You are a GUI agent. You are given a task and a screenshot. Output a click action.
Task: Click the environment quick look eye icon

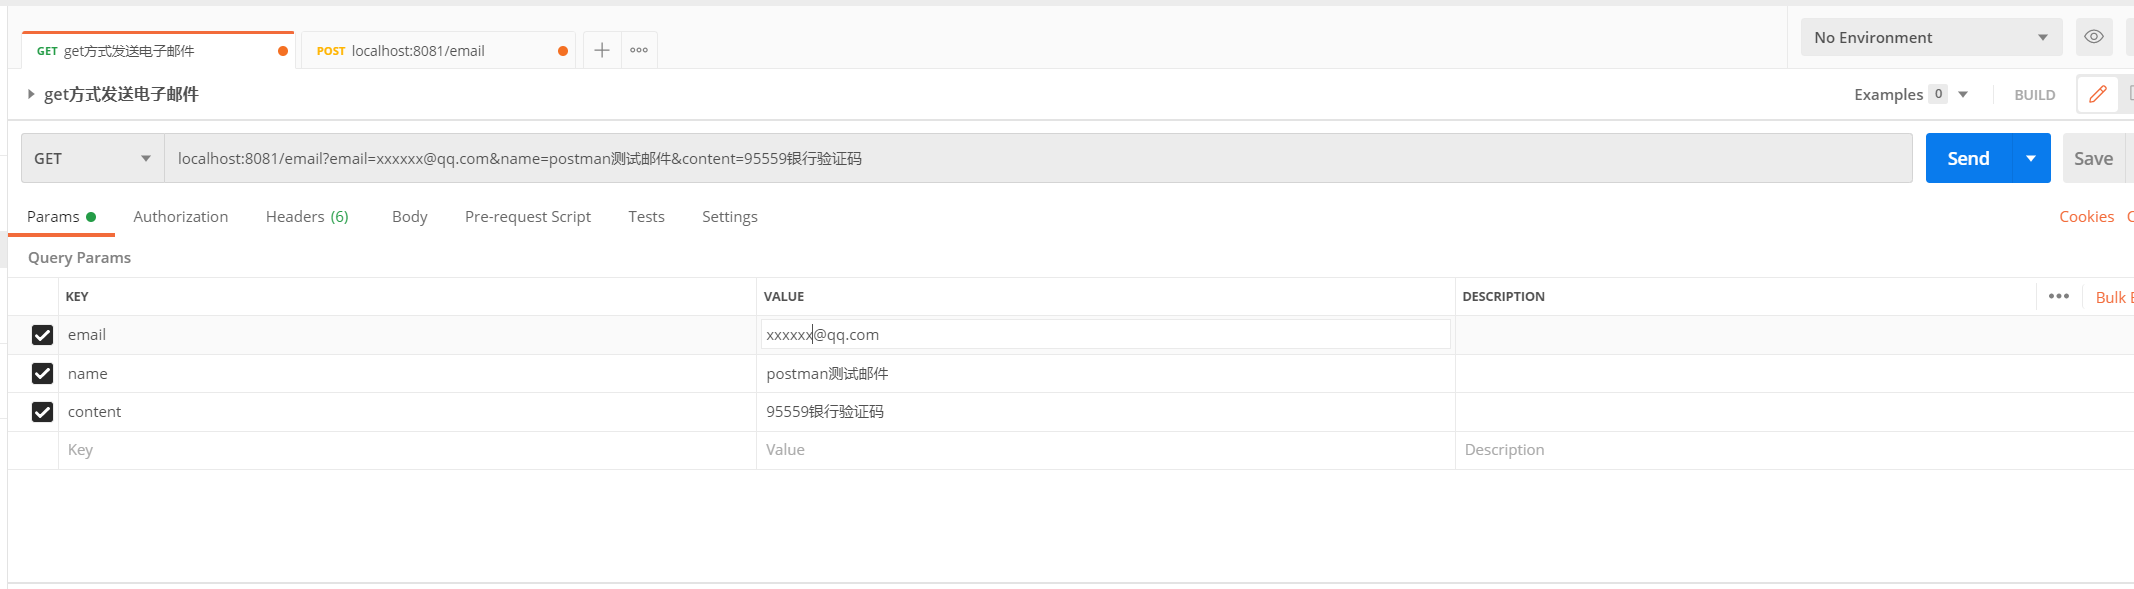point(2093,37)
